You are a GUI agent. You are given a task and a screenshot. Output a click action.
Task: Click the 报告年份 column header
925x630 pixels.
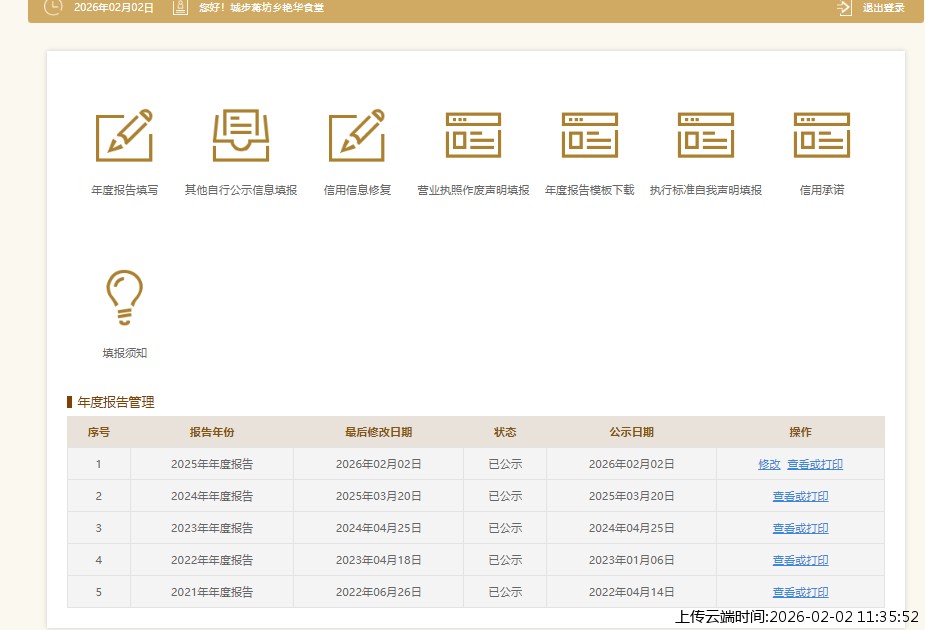pyautogui.click(x=211, y=432)
